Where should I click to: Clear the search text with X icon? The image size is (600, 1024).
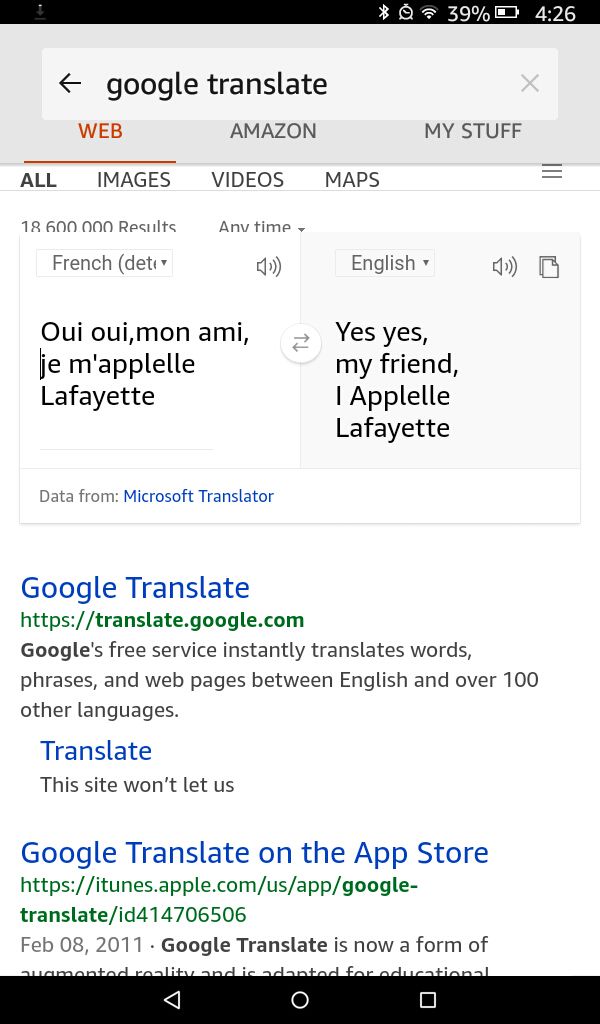point(529,83)
